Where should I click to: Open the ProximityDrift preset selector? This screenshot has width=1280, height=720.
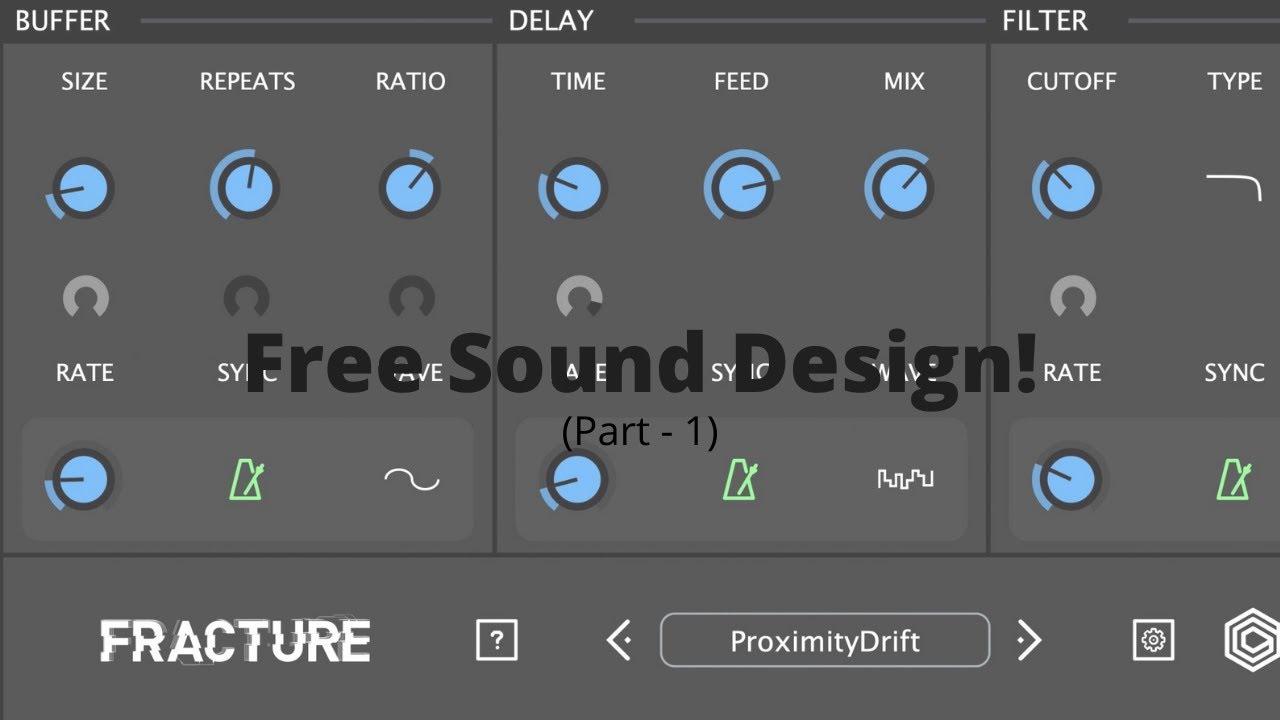[x=825, y=640]
